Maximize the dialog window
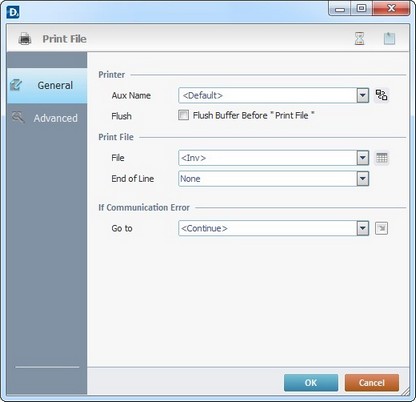Screen dimensions: 416x402 tap(361, 8)
